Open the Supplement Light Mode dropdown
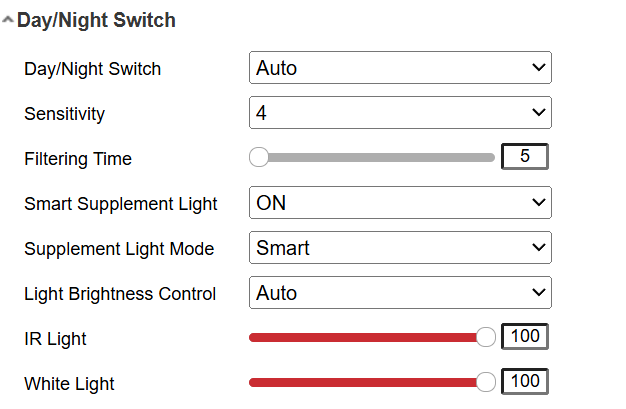 pos(400,248)
